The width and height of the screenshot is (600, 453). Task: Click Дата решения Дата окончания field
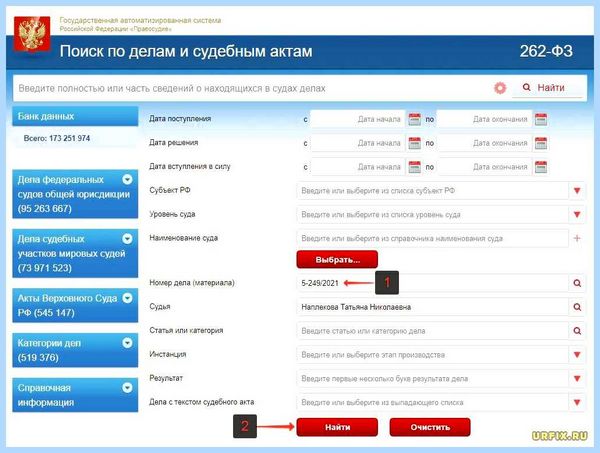point(484,143)
